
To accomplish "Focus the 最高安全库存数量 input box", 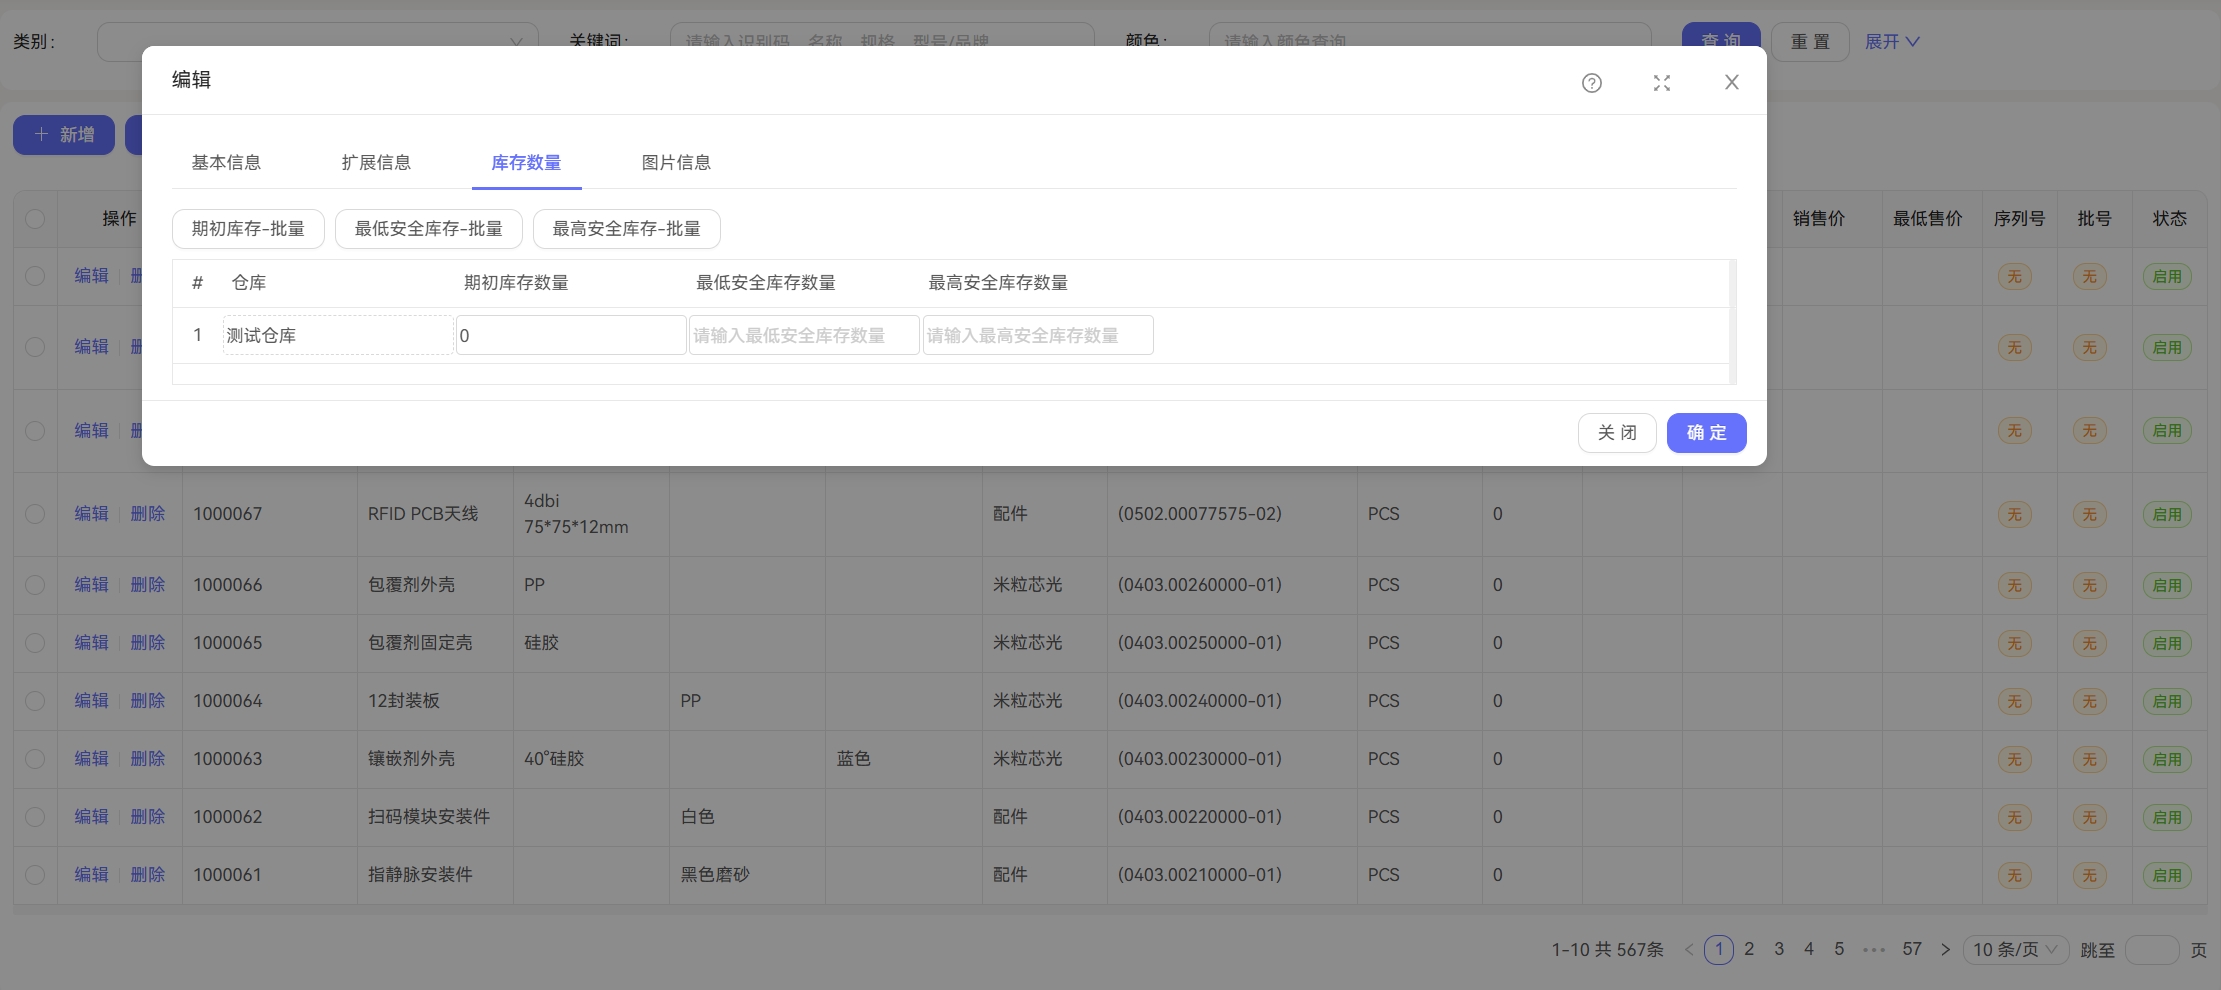I will tap(1037, 336).
